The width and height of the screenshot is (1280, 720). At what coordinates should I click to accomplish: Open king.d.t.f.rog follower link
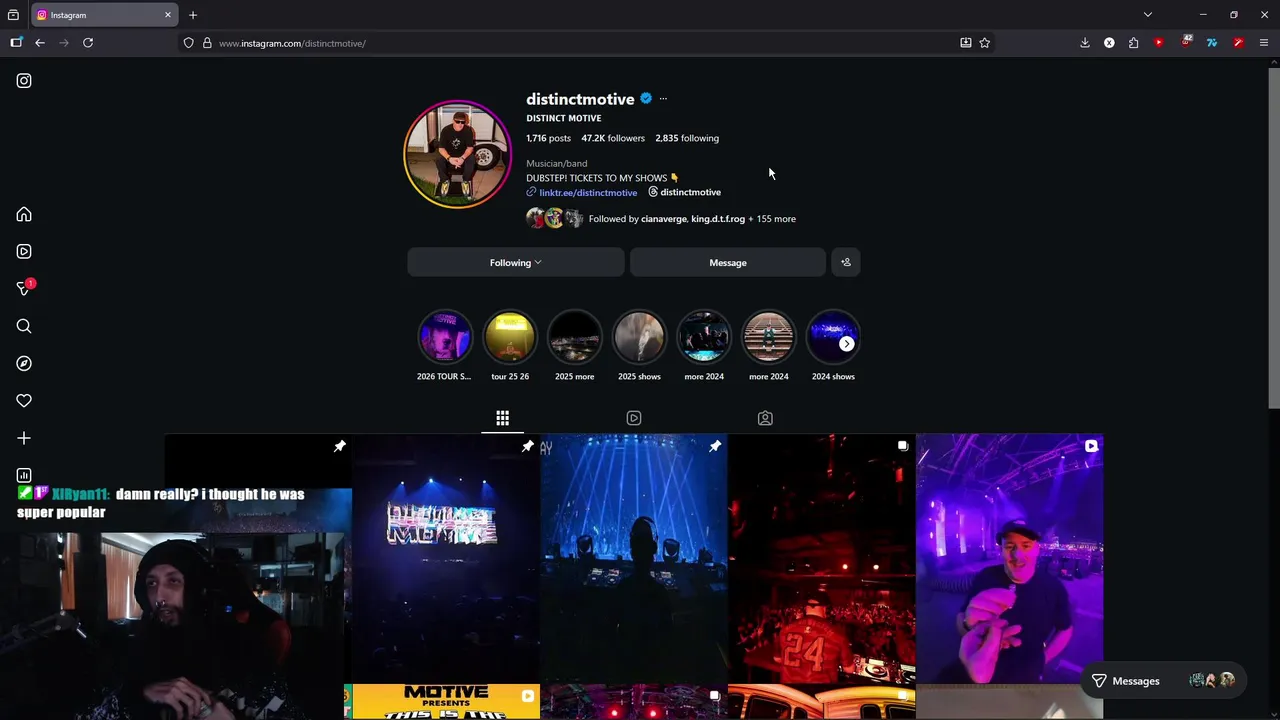tap(718, 219)
